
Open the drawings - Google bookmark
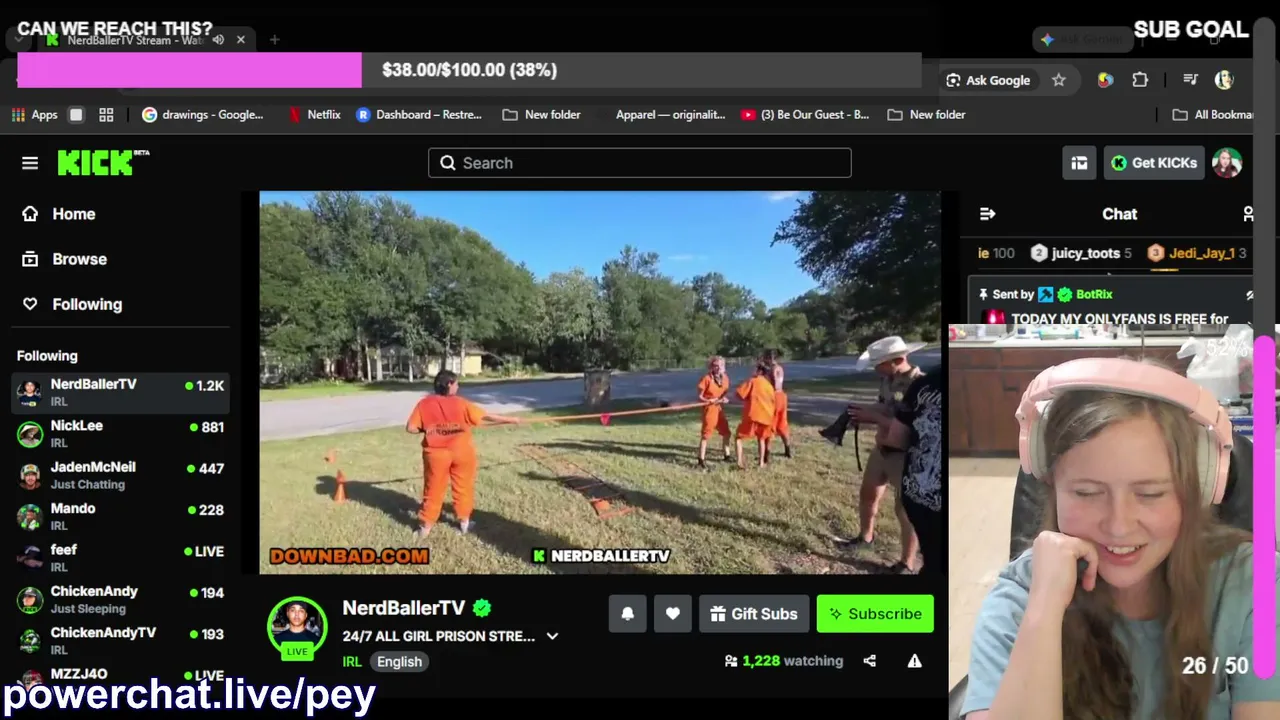(203, 115)
